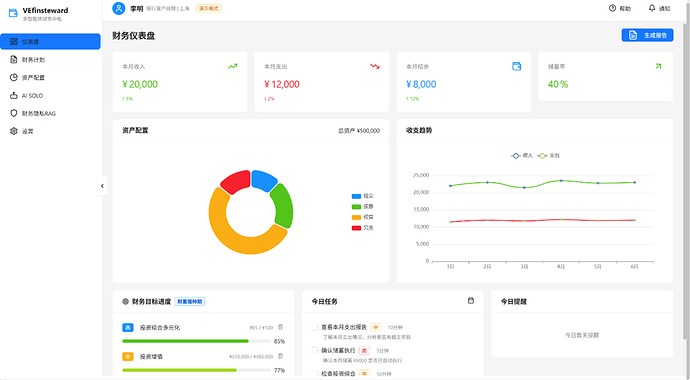
Task: Click the document icon inside 生成报告 button
Action: pyautogui.click(x=633, y=35)
